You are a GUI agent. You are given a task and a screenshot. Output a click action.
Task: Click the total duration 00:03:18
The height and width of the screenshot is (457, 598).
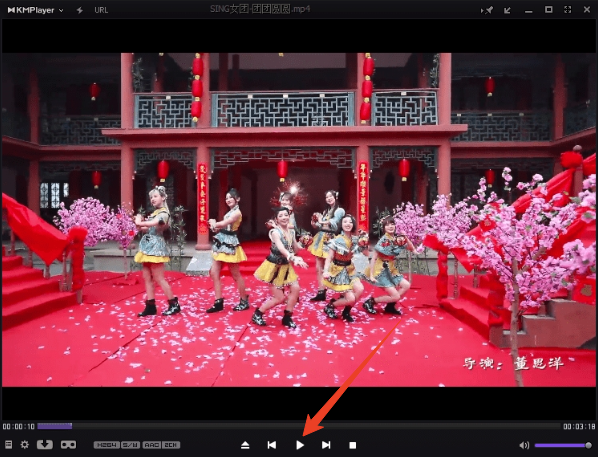[579, 426]
